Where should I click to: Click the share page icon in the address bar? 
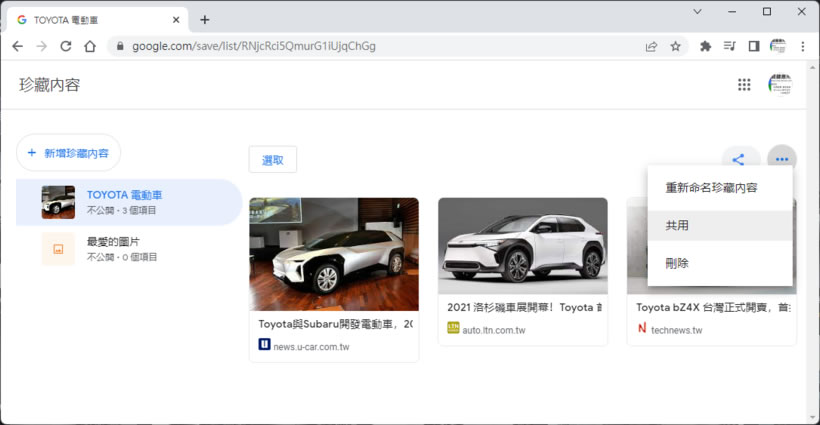pos(651,47)
